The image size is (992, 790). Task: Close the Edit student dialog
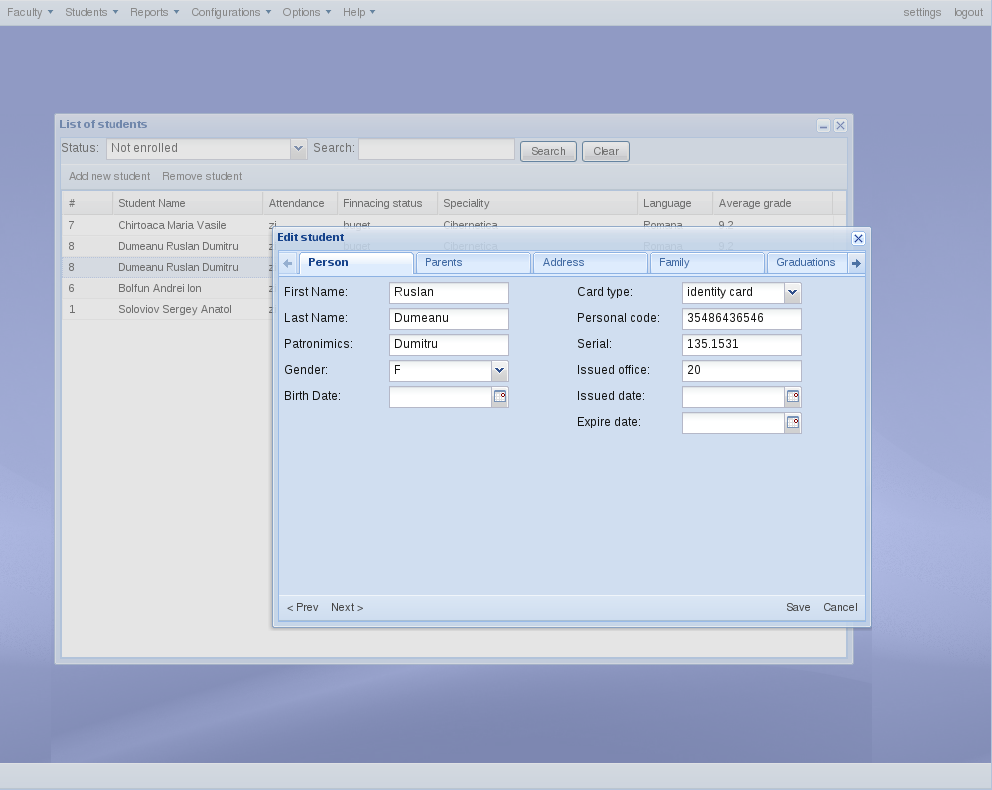(858, 238)
